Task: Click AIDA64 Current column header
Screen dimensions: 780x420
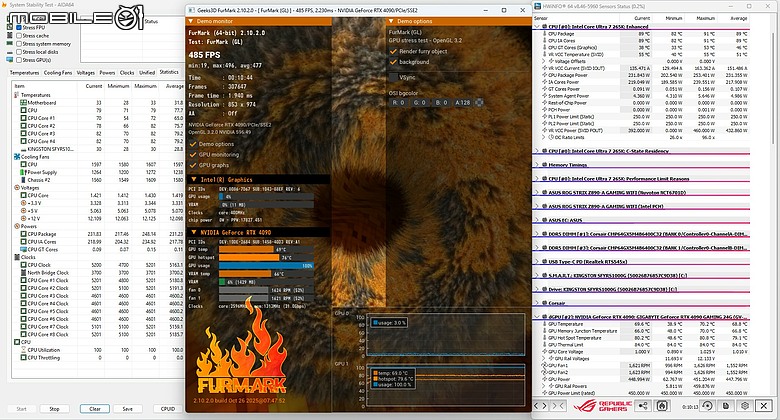Action: [x=94, y=86]
